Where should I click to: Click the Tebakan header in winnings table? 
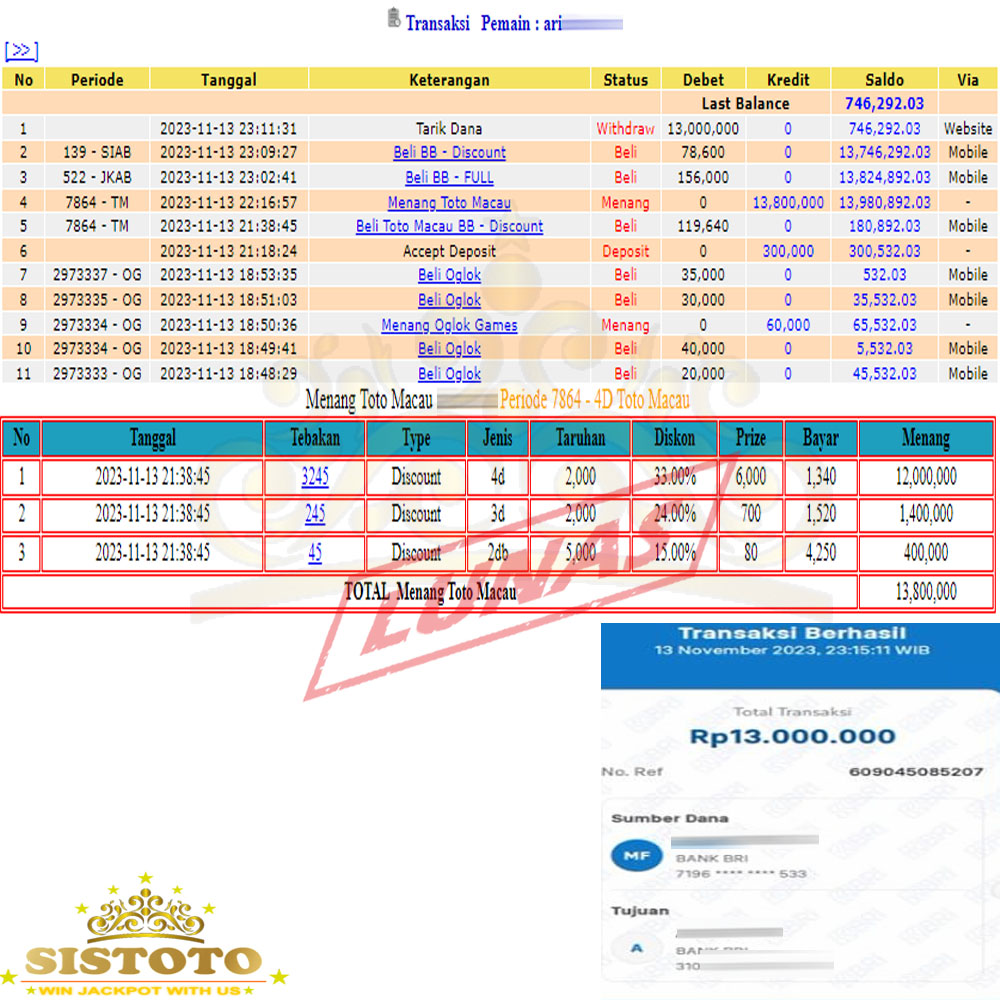tap(315, 438)
